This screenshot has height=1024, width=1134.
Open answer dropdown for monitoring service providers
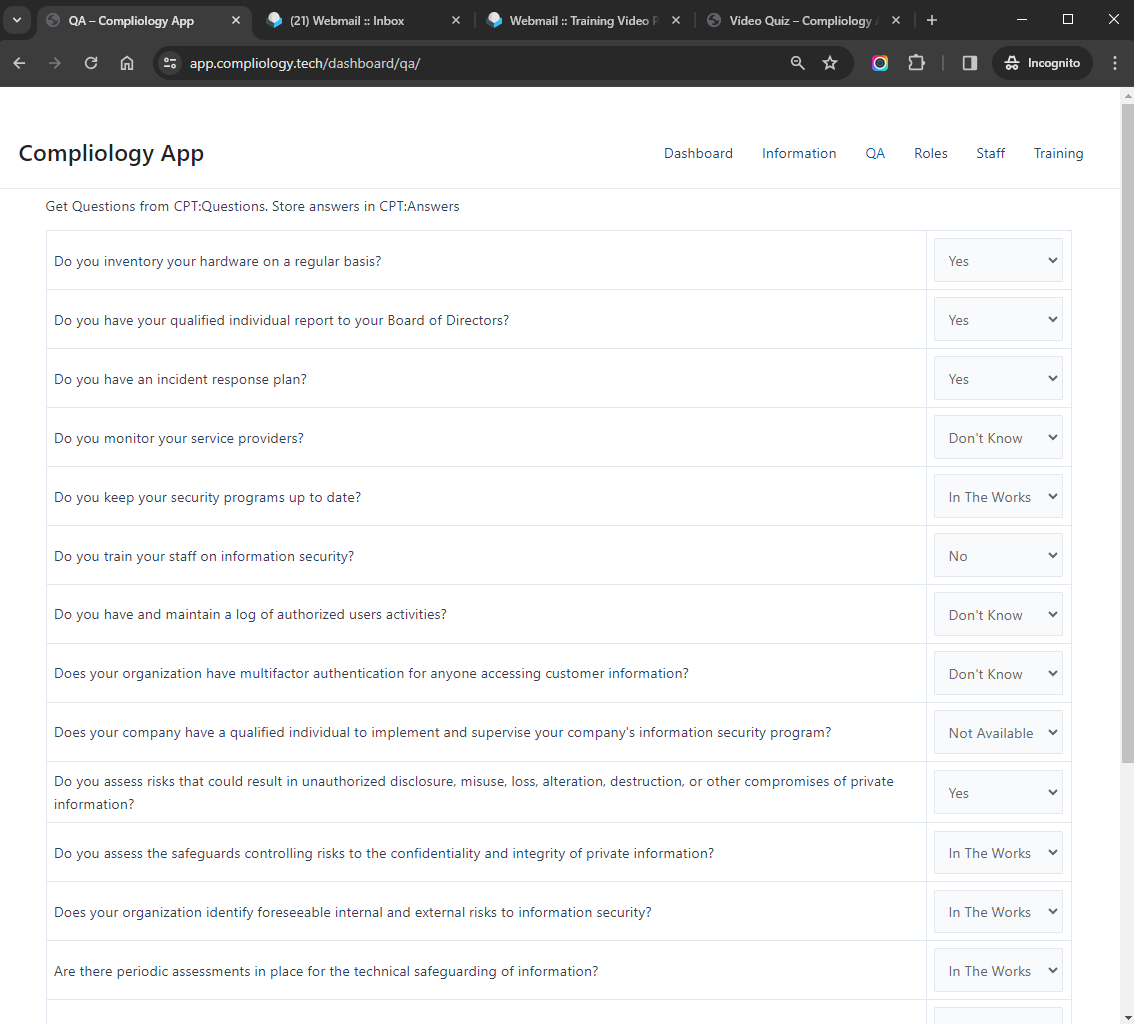click(x=998, y=438)
